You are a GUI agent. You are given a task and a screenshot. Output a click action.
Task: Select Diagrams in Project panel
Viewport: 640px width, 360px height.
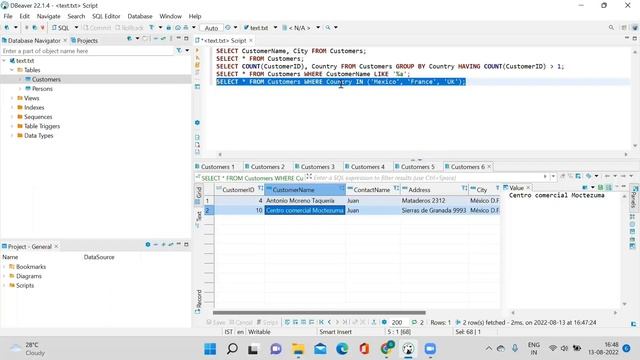29,276
